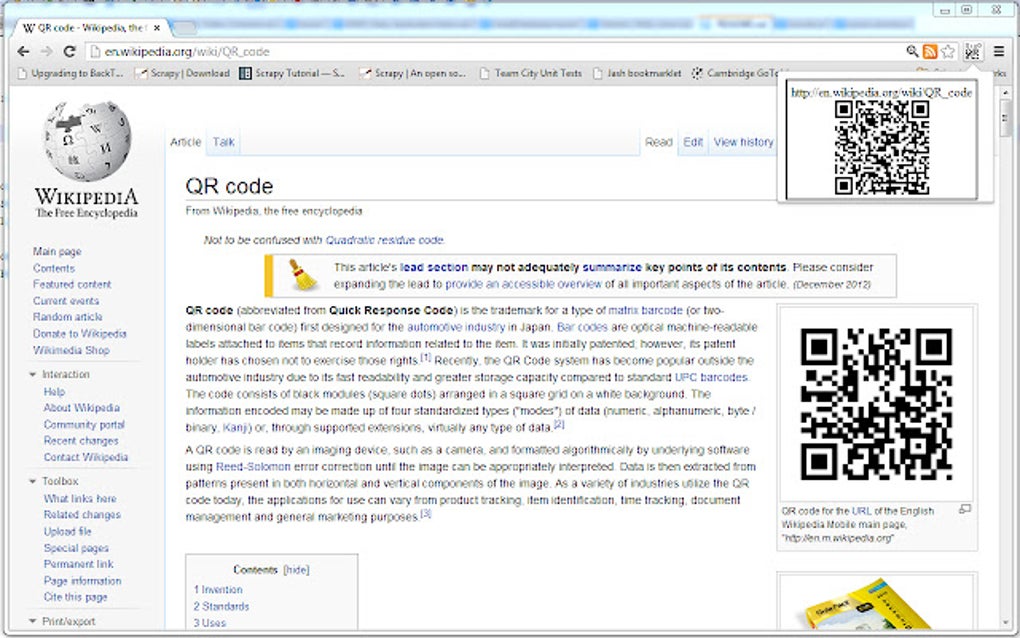1020x638 pixels.
Task: Click the browser forward arrow
Action: pyautogui.click(x=47, y=51)
